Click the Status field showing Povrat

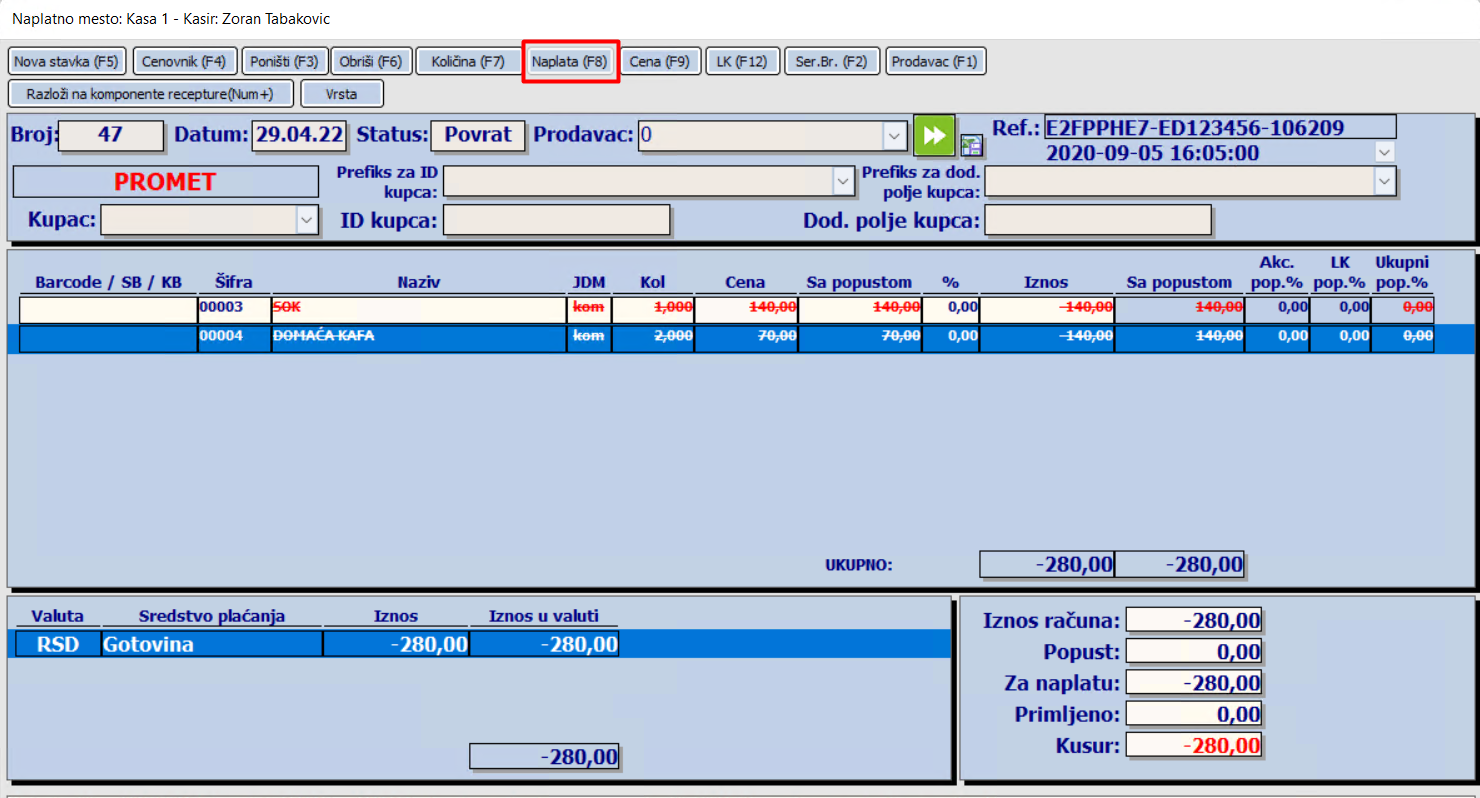(478, 135)
